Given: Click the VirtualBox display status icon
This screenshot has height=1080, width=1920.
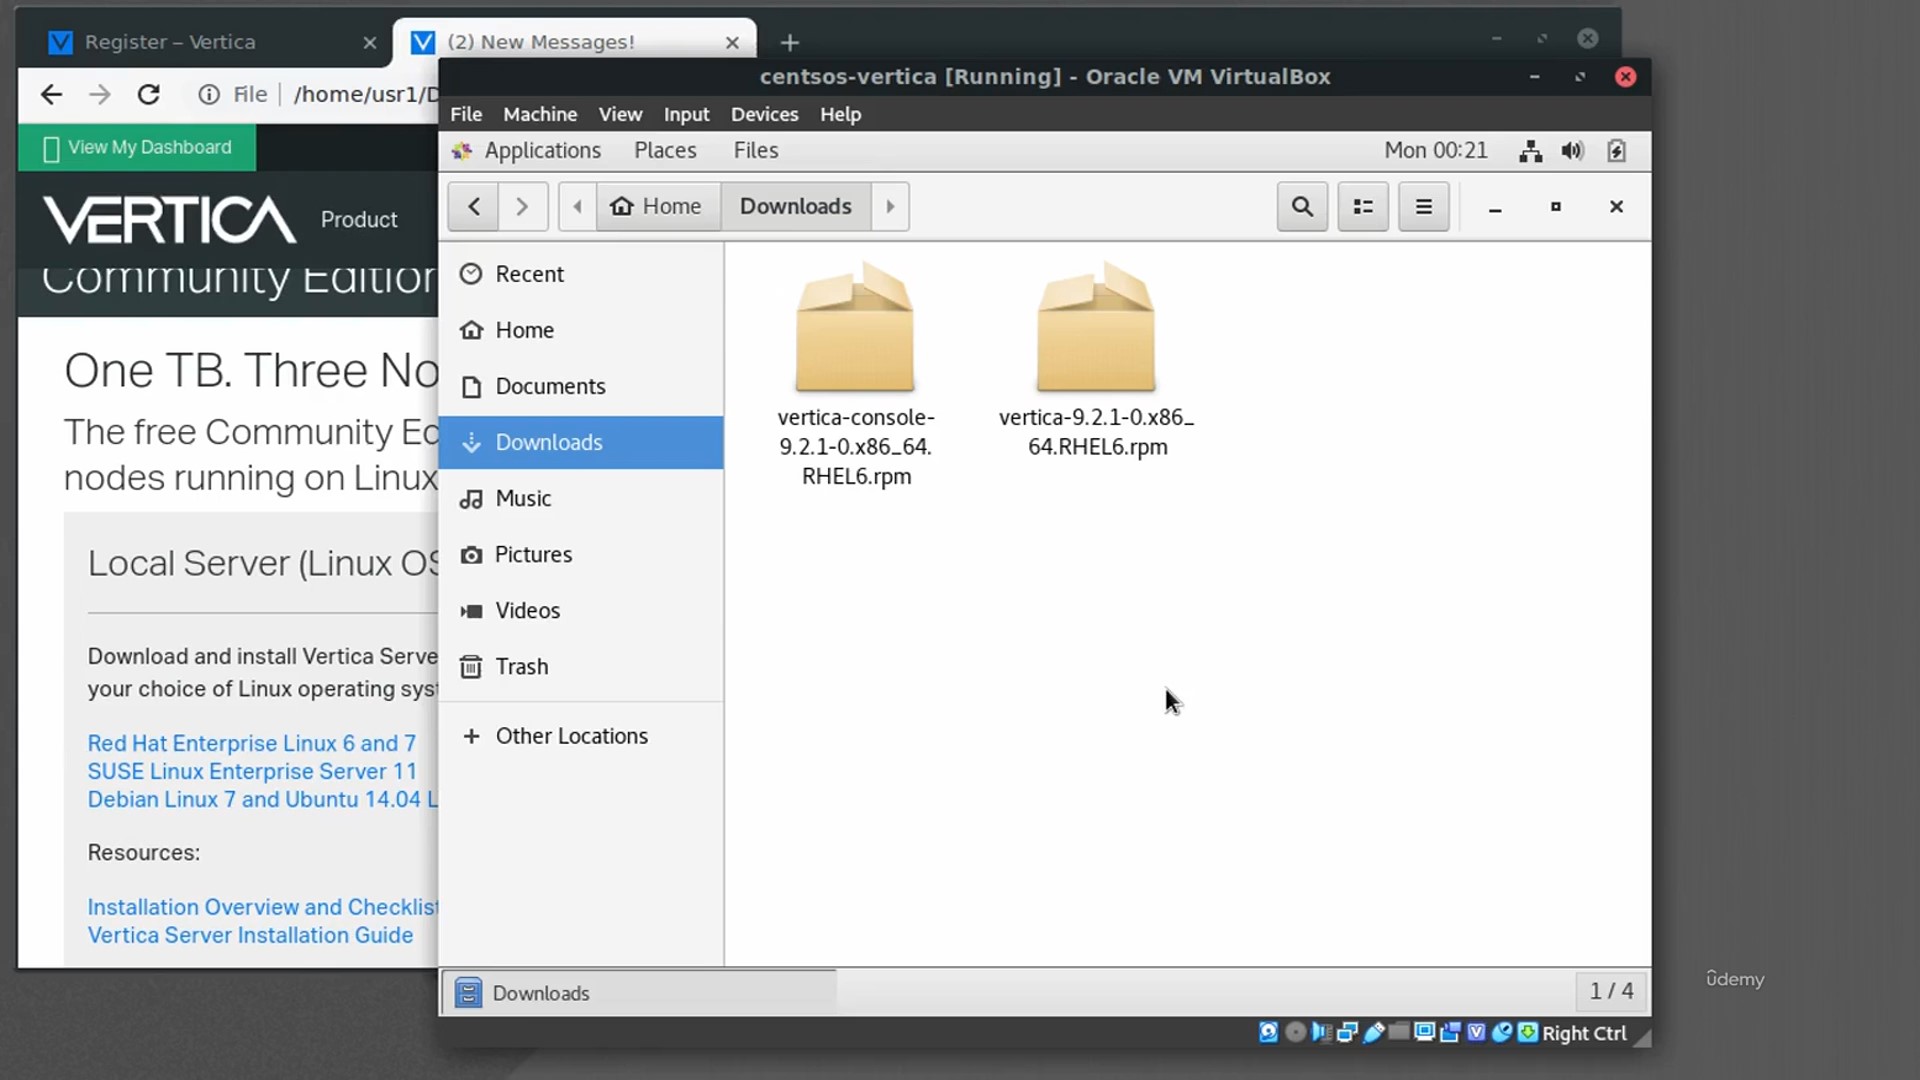Looking at the screenshot, I should pyautogui.click(x=1425, y=1032).
